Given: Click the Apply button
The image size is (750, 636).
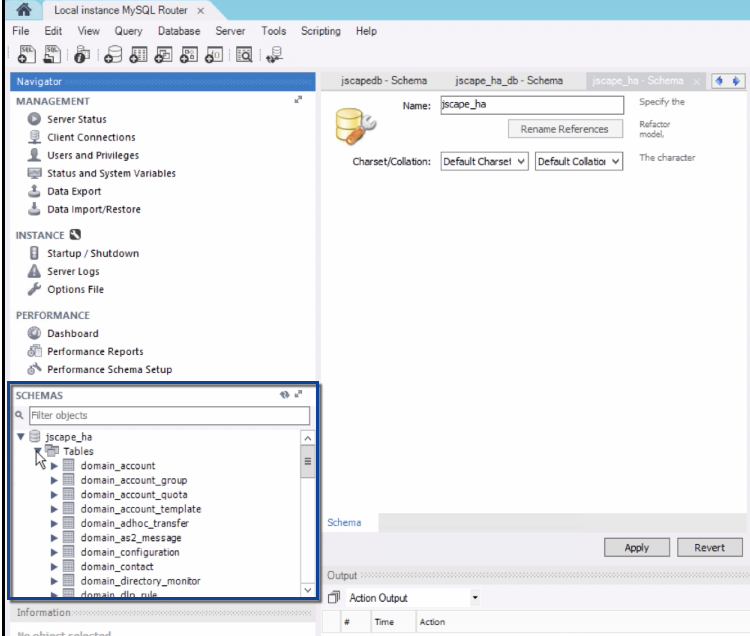Looking at the screenshot, I should point(637,548).
